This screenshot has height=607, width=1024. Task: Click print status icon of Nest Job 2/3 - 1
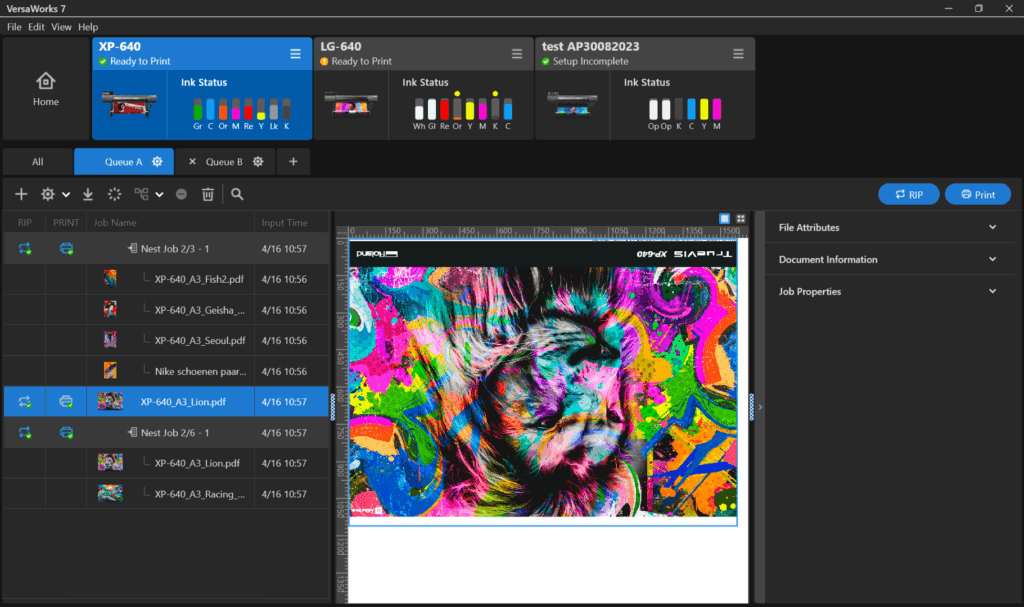click(66, 249)
